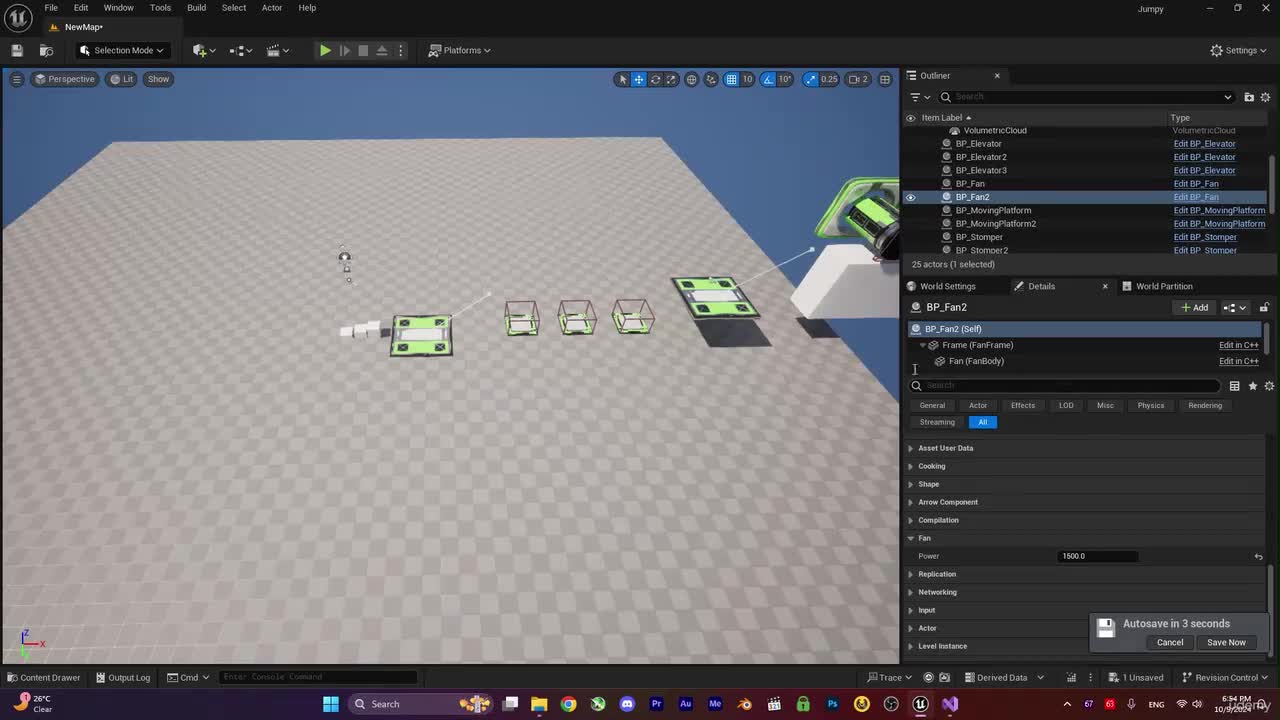Select BP_Elevator in the Outliner
Screen dimensions: 1280x720
point(978,144)
